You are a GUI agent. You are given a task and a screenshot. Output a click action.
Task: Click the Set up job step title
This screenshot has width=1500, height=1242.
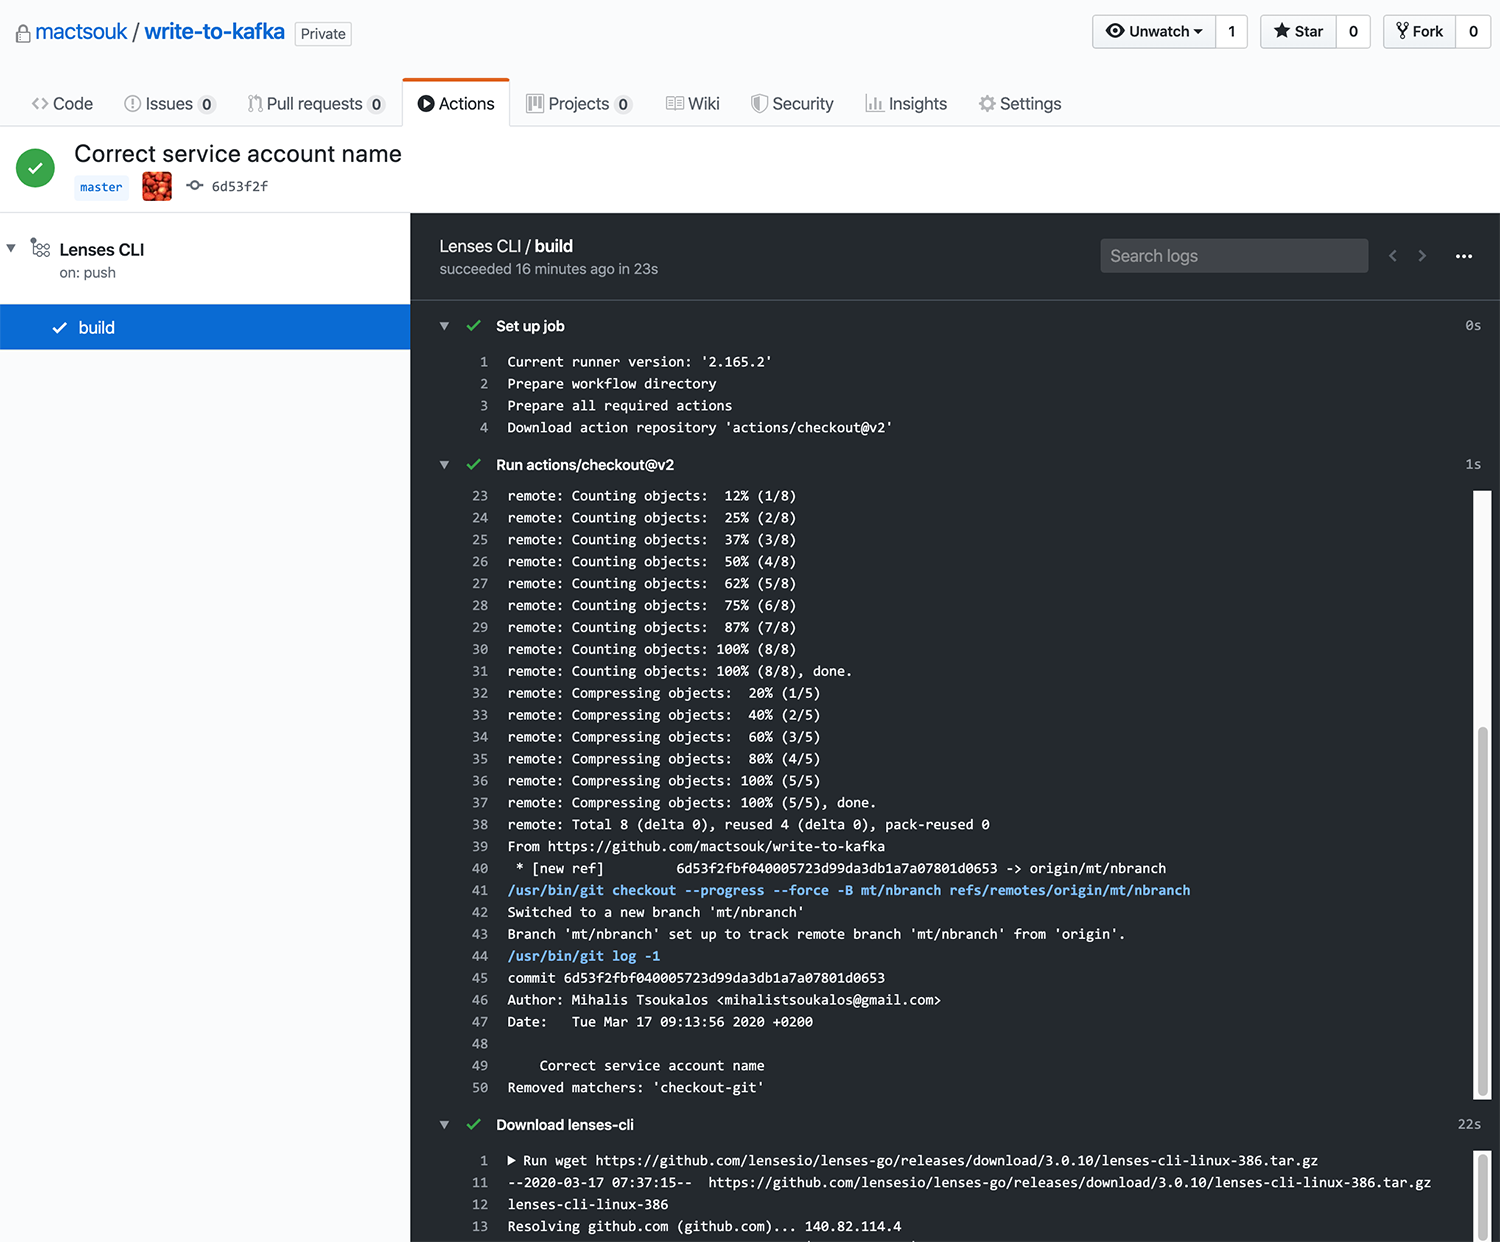click(x=530, y=326)
